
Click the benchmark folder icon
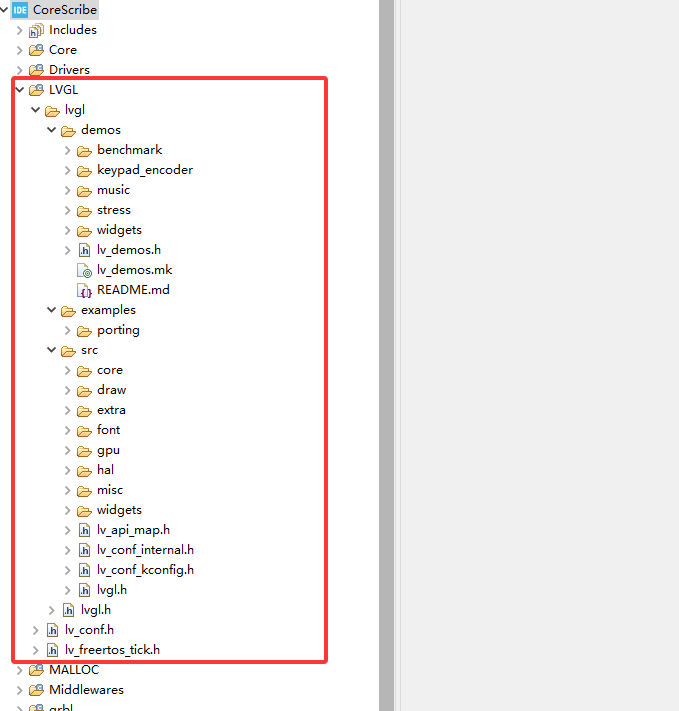tap(85, 150)
